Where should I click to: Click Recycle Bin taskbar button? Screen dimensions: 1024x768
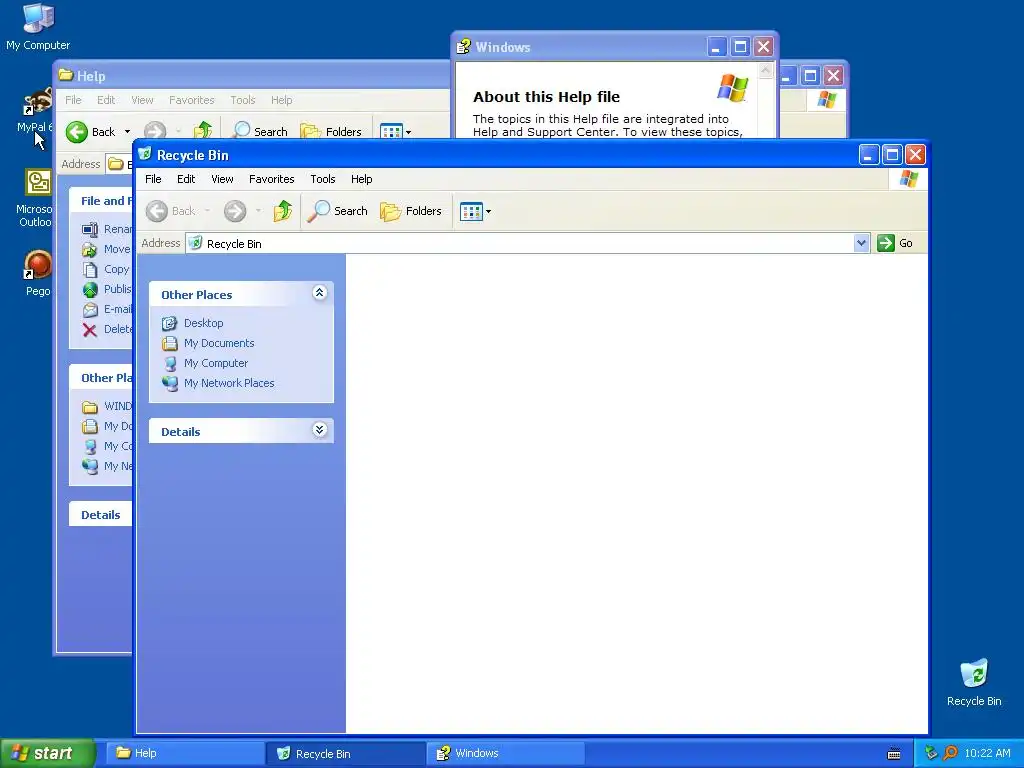[x=345, y=754]
